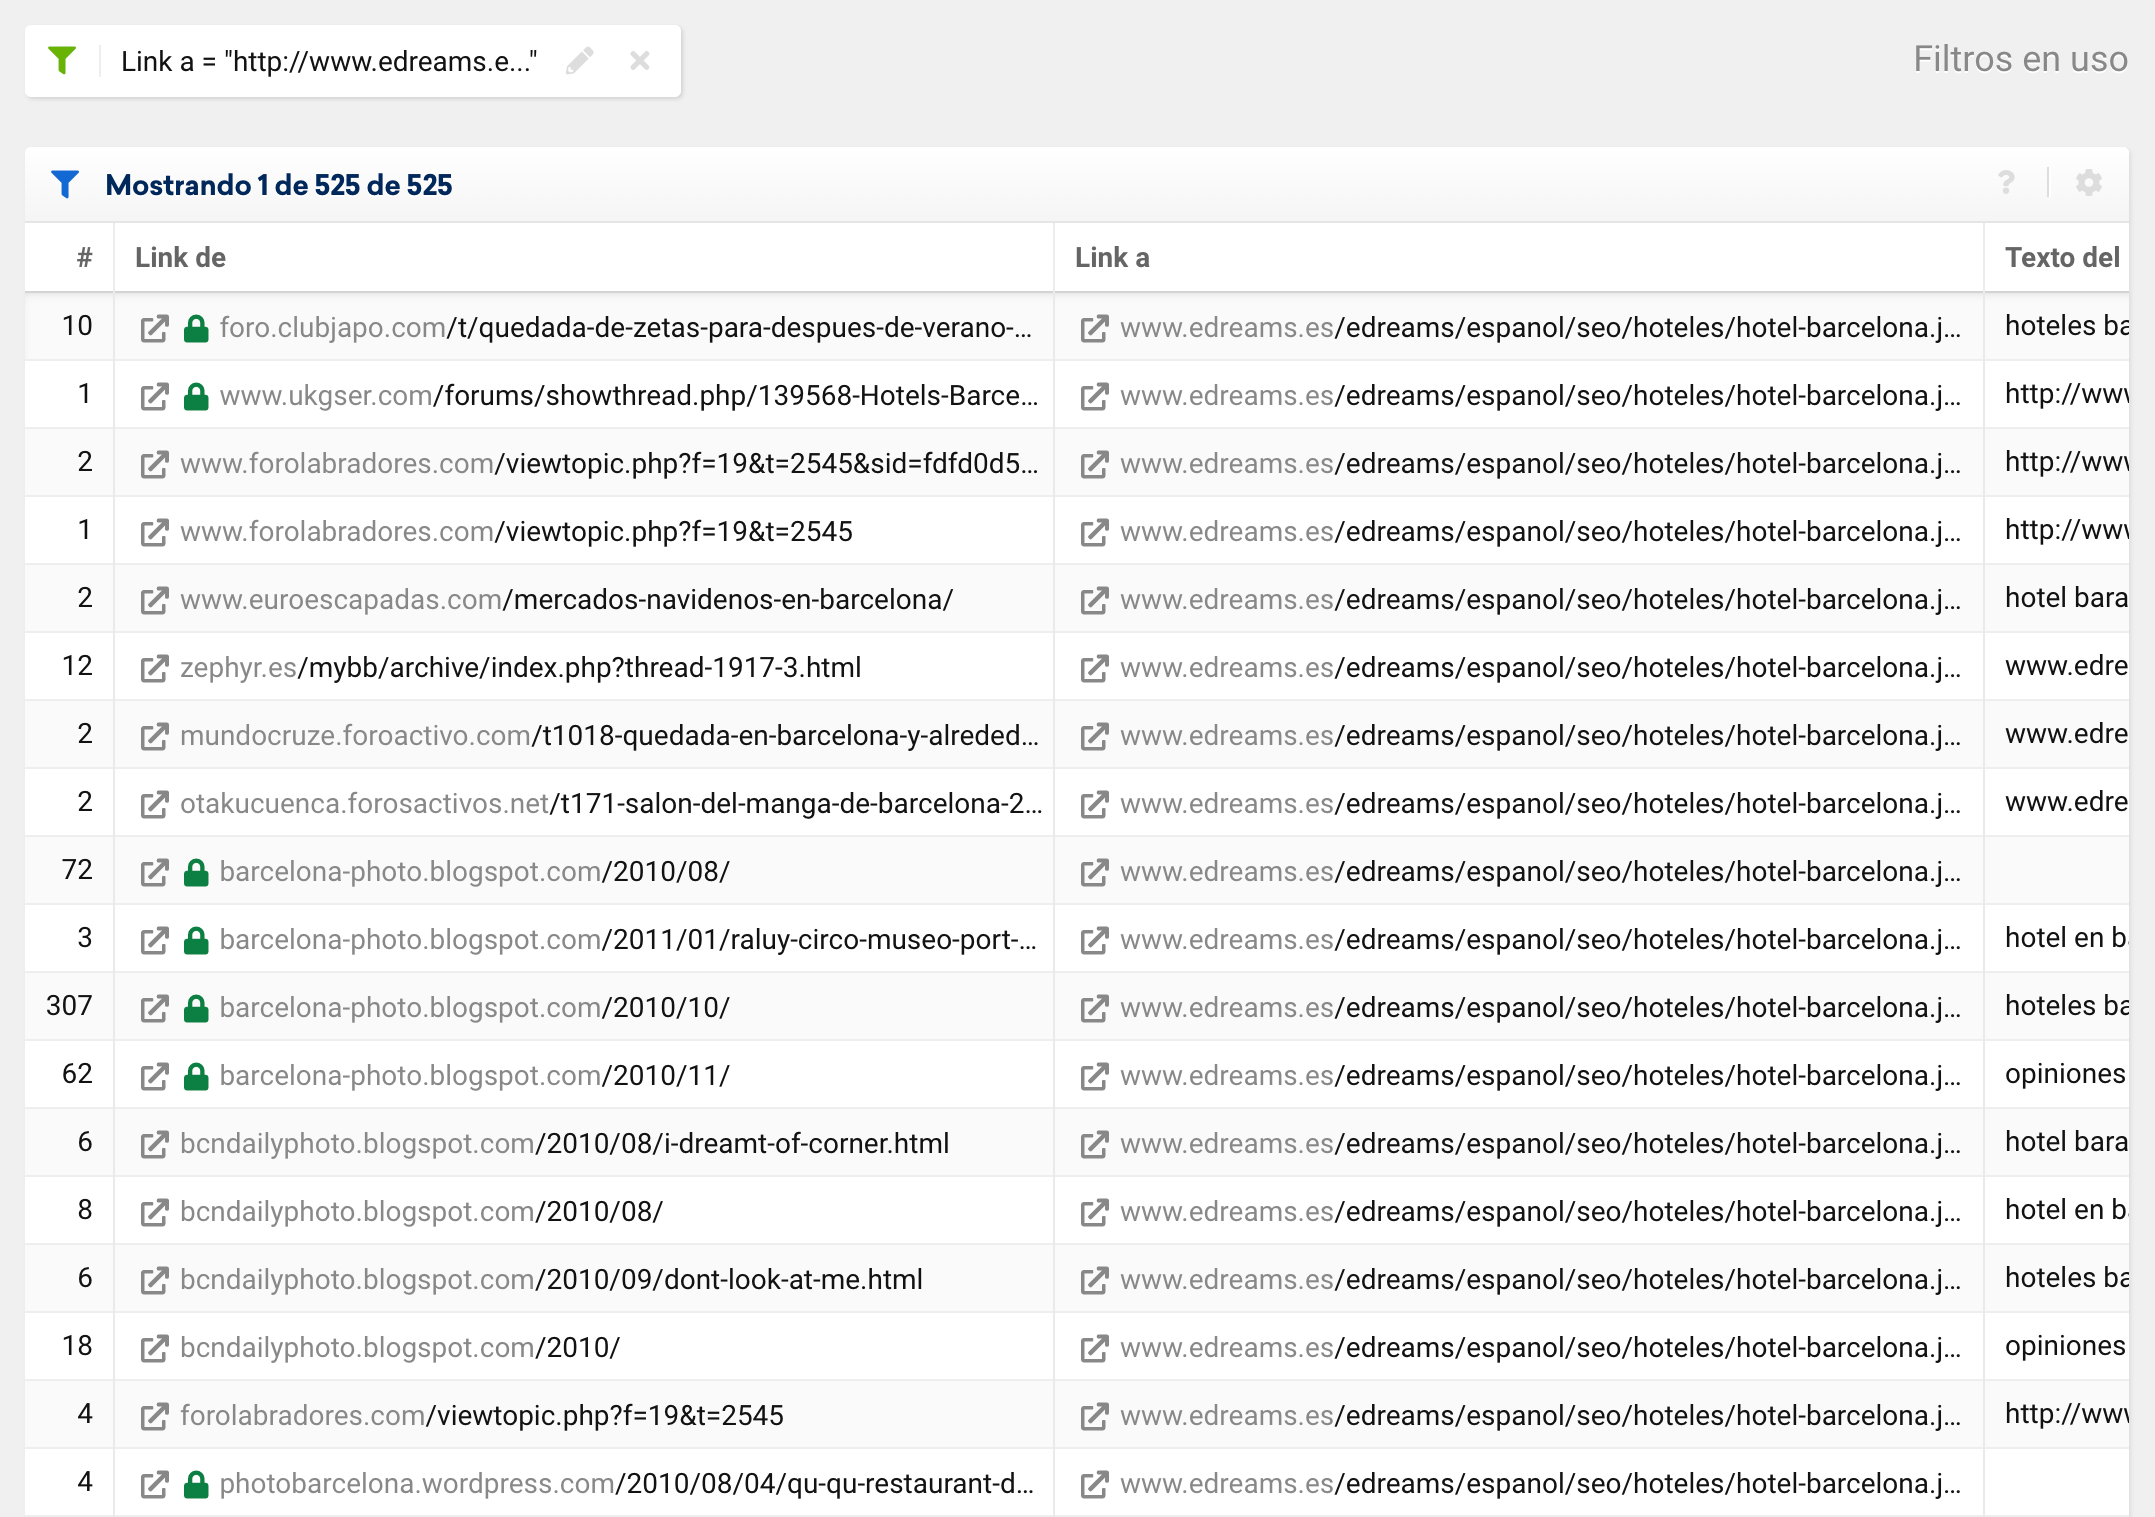Click the green funnel icon in the filter chip
The image size is (2155, 1517).
[62, 61]
